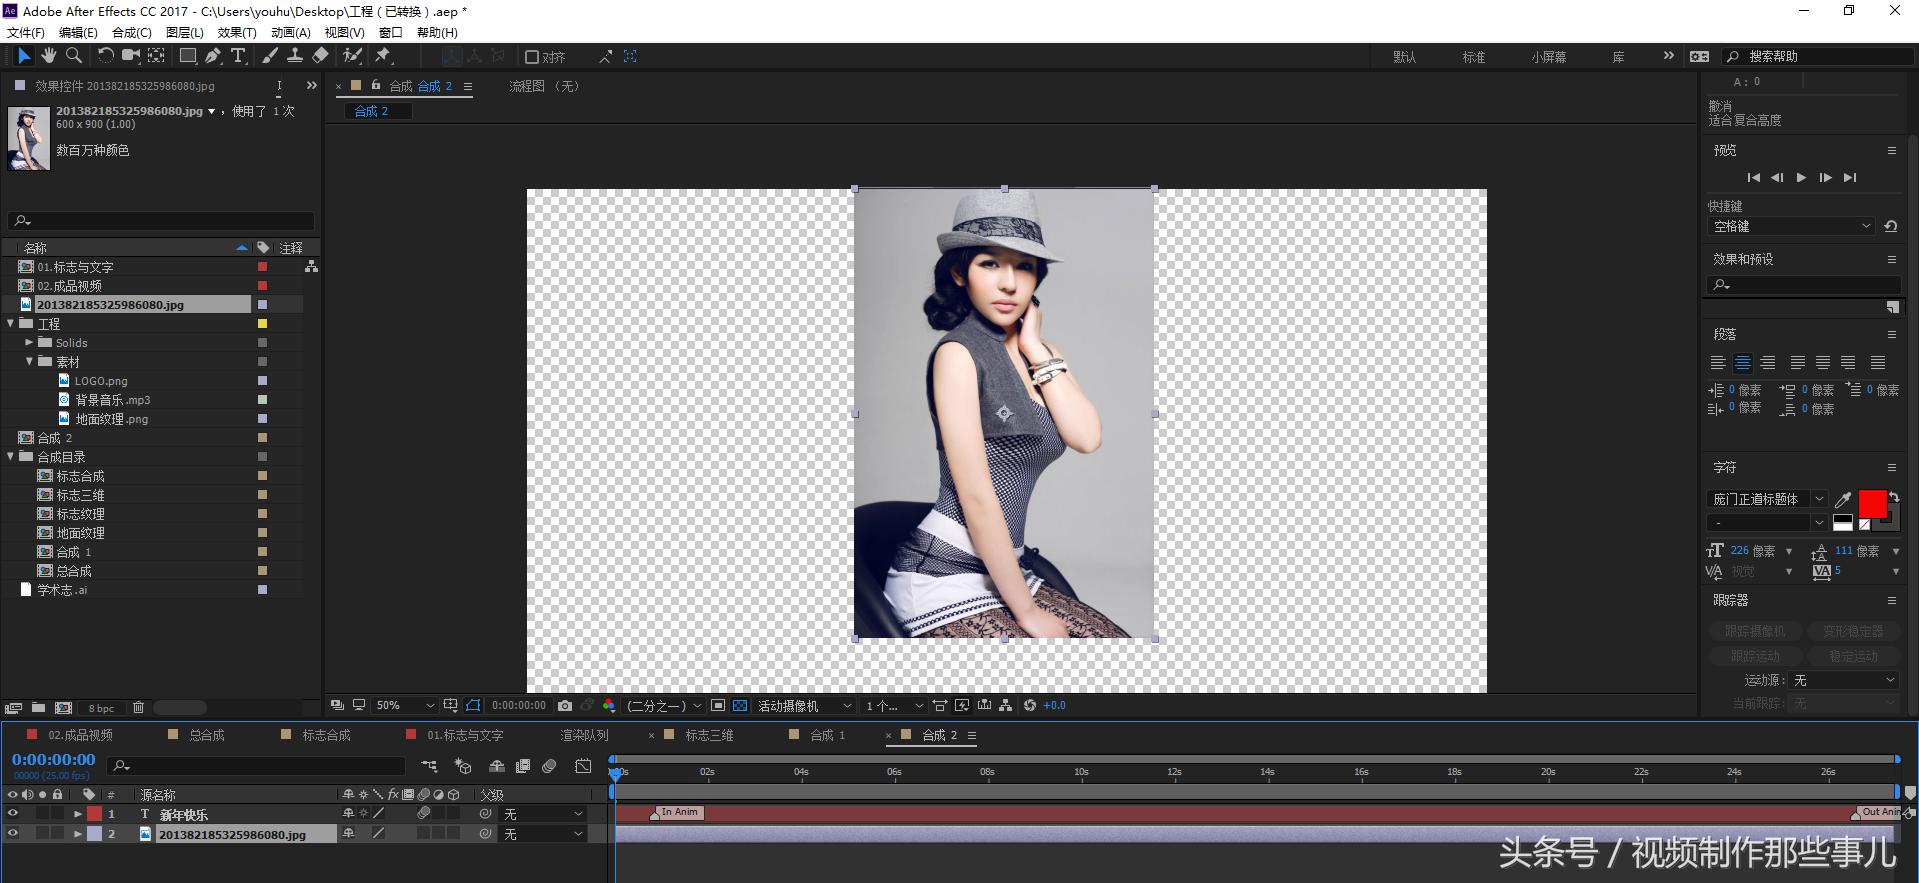Open the 活动摄像机 camera view dropdown
The image size is (1919, 883).
(804, 706)
